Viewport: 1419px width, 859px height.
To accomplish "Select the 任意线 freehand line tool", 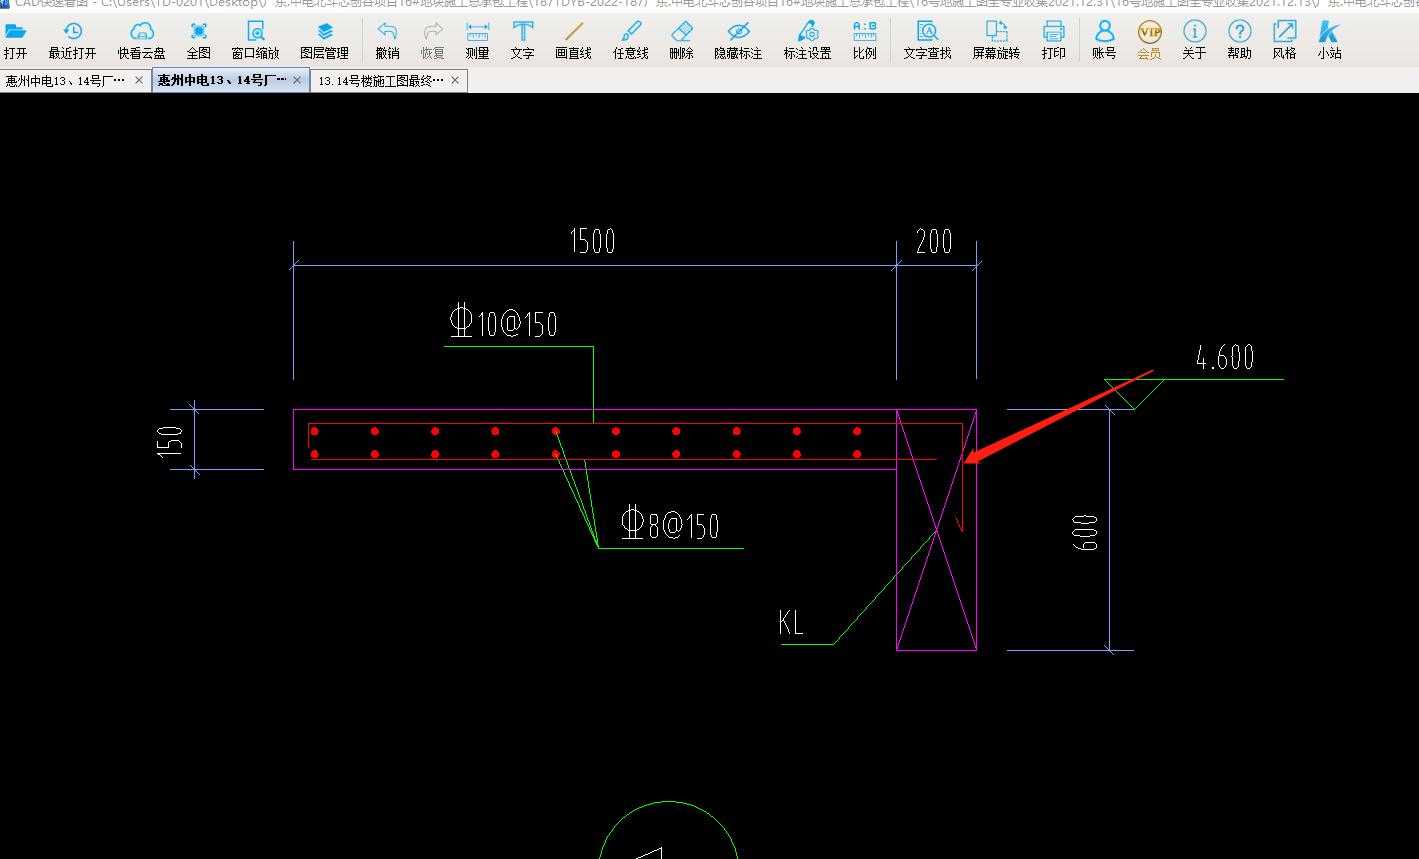I will pyautogui.click(x=631, y=41).
